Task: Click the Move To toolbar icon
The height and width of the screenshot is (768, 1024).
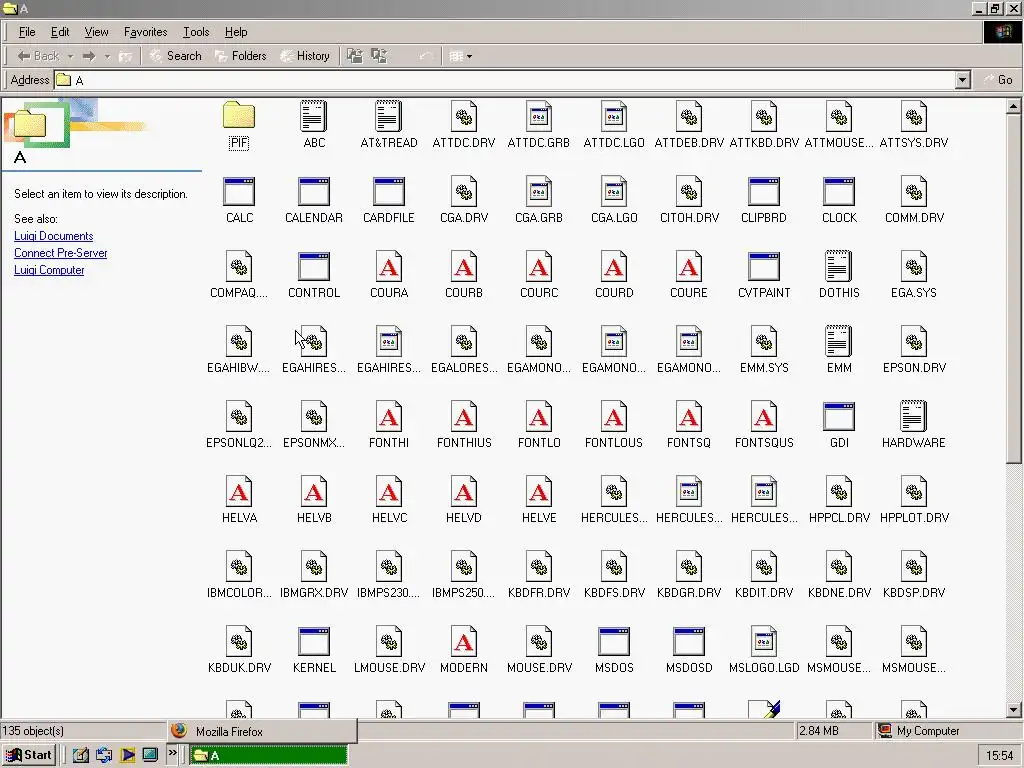Action: pyautogui.click(x=355, y=56)
